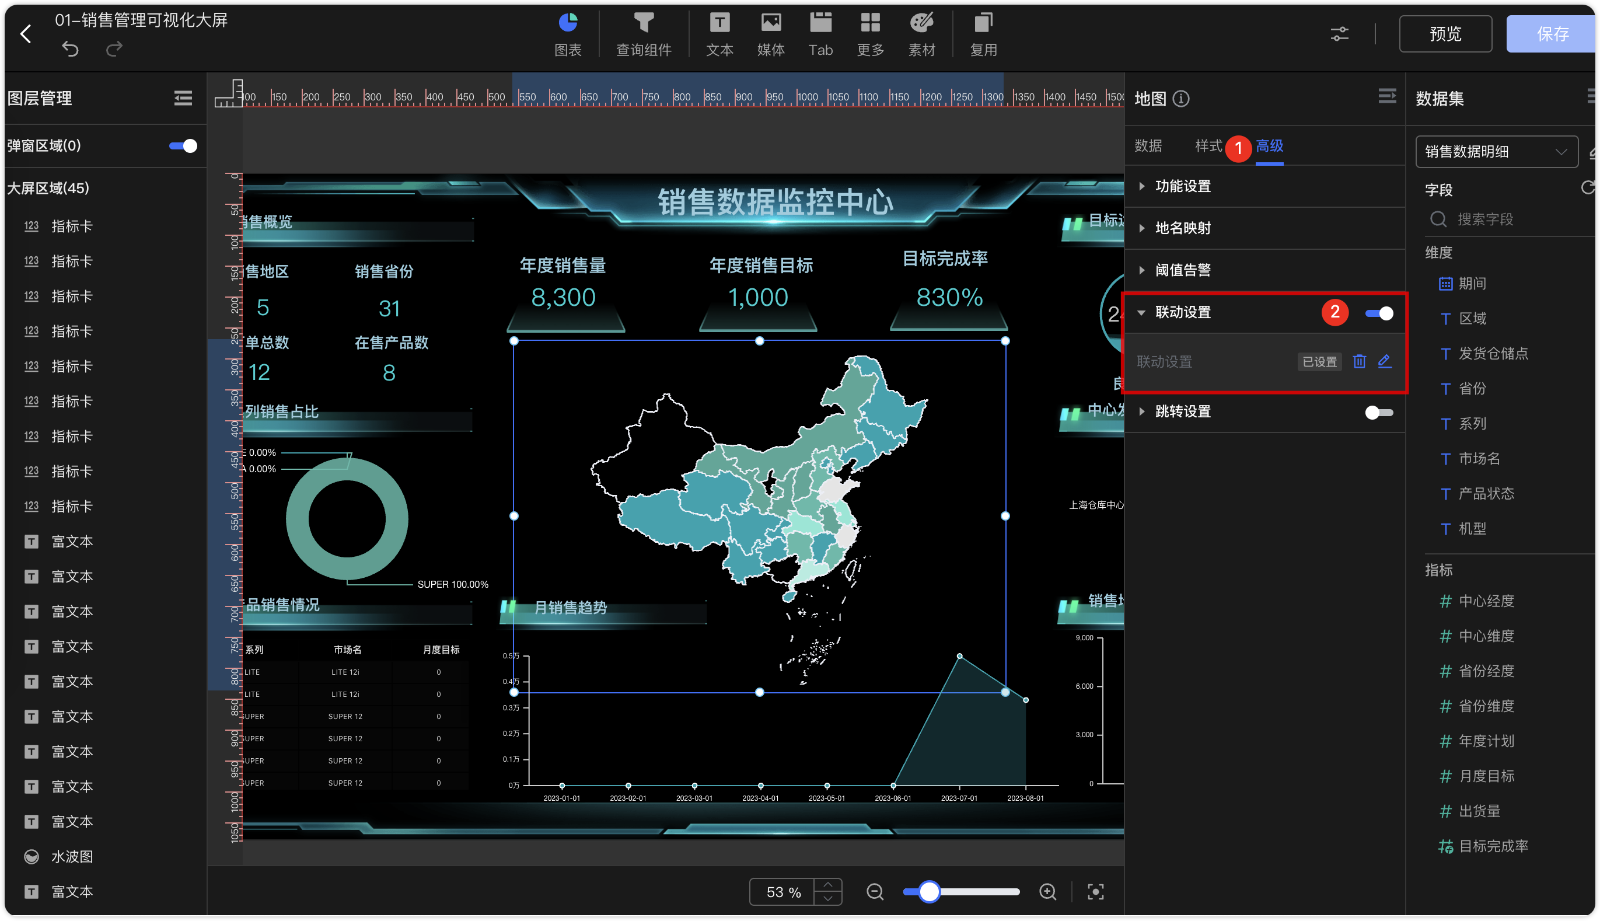Click the 53 % zoom input
Viewport: 1600px width, 921px height.
click(783, 892)
